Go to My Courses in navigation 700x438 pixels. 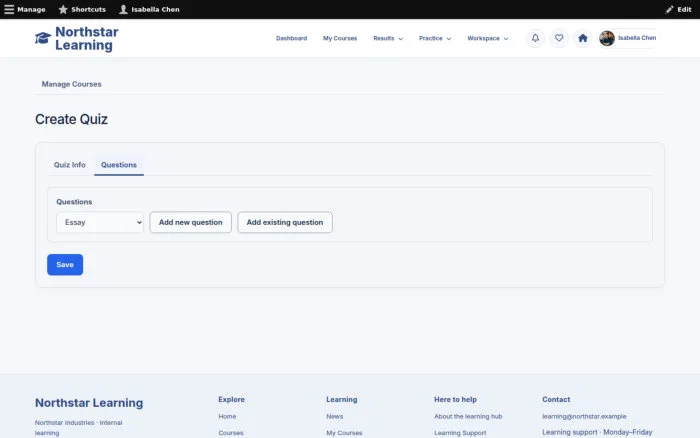click(x=340, y=38)
